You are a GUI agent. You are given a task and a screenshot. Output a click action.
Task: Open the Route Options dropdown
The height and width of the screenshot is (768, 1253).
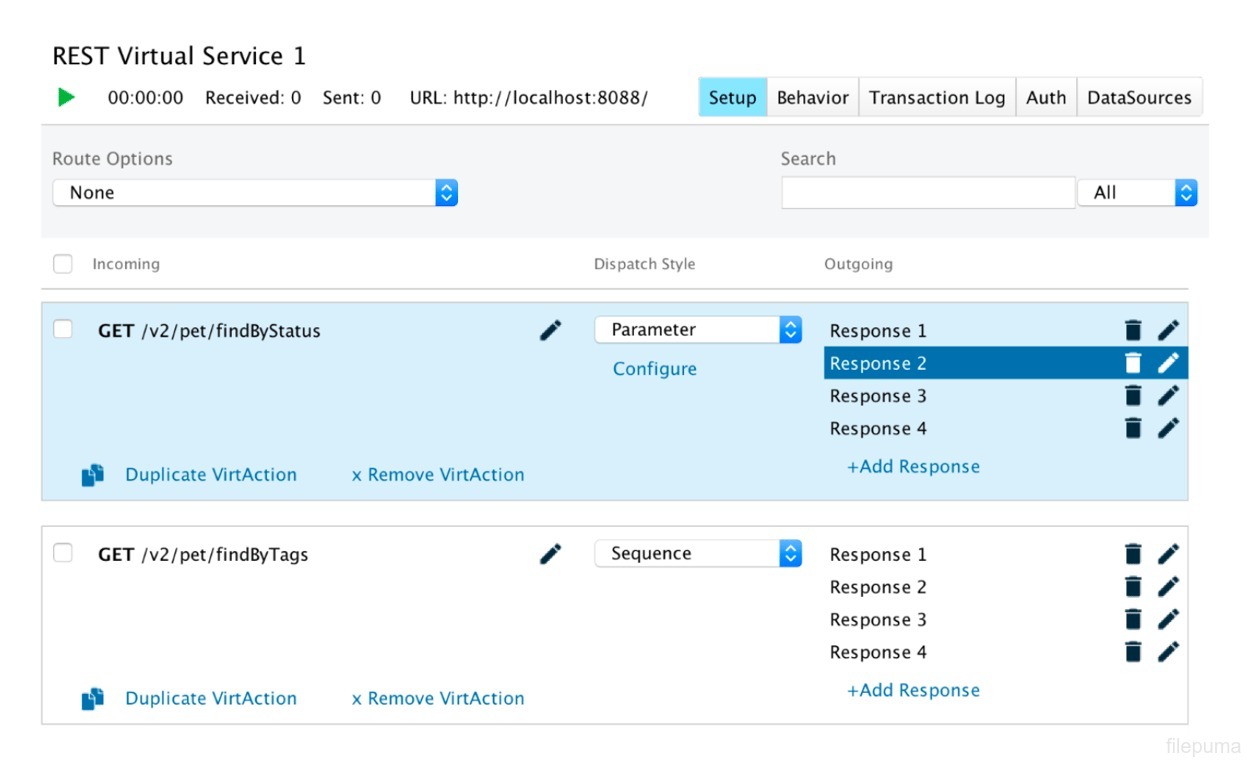pyautogui.click(x=255, y=193)
